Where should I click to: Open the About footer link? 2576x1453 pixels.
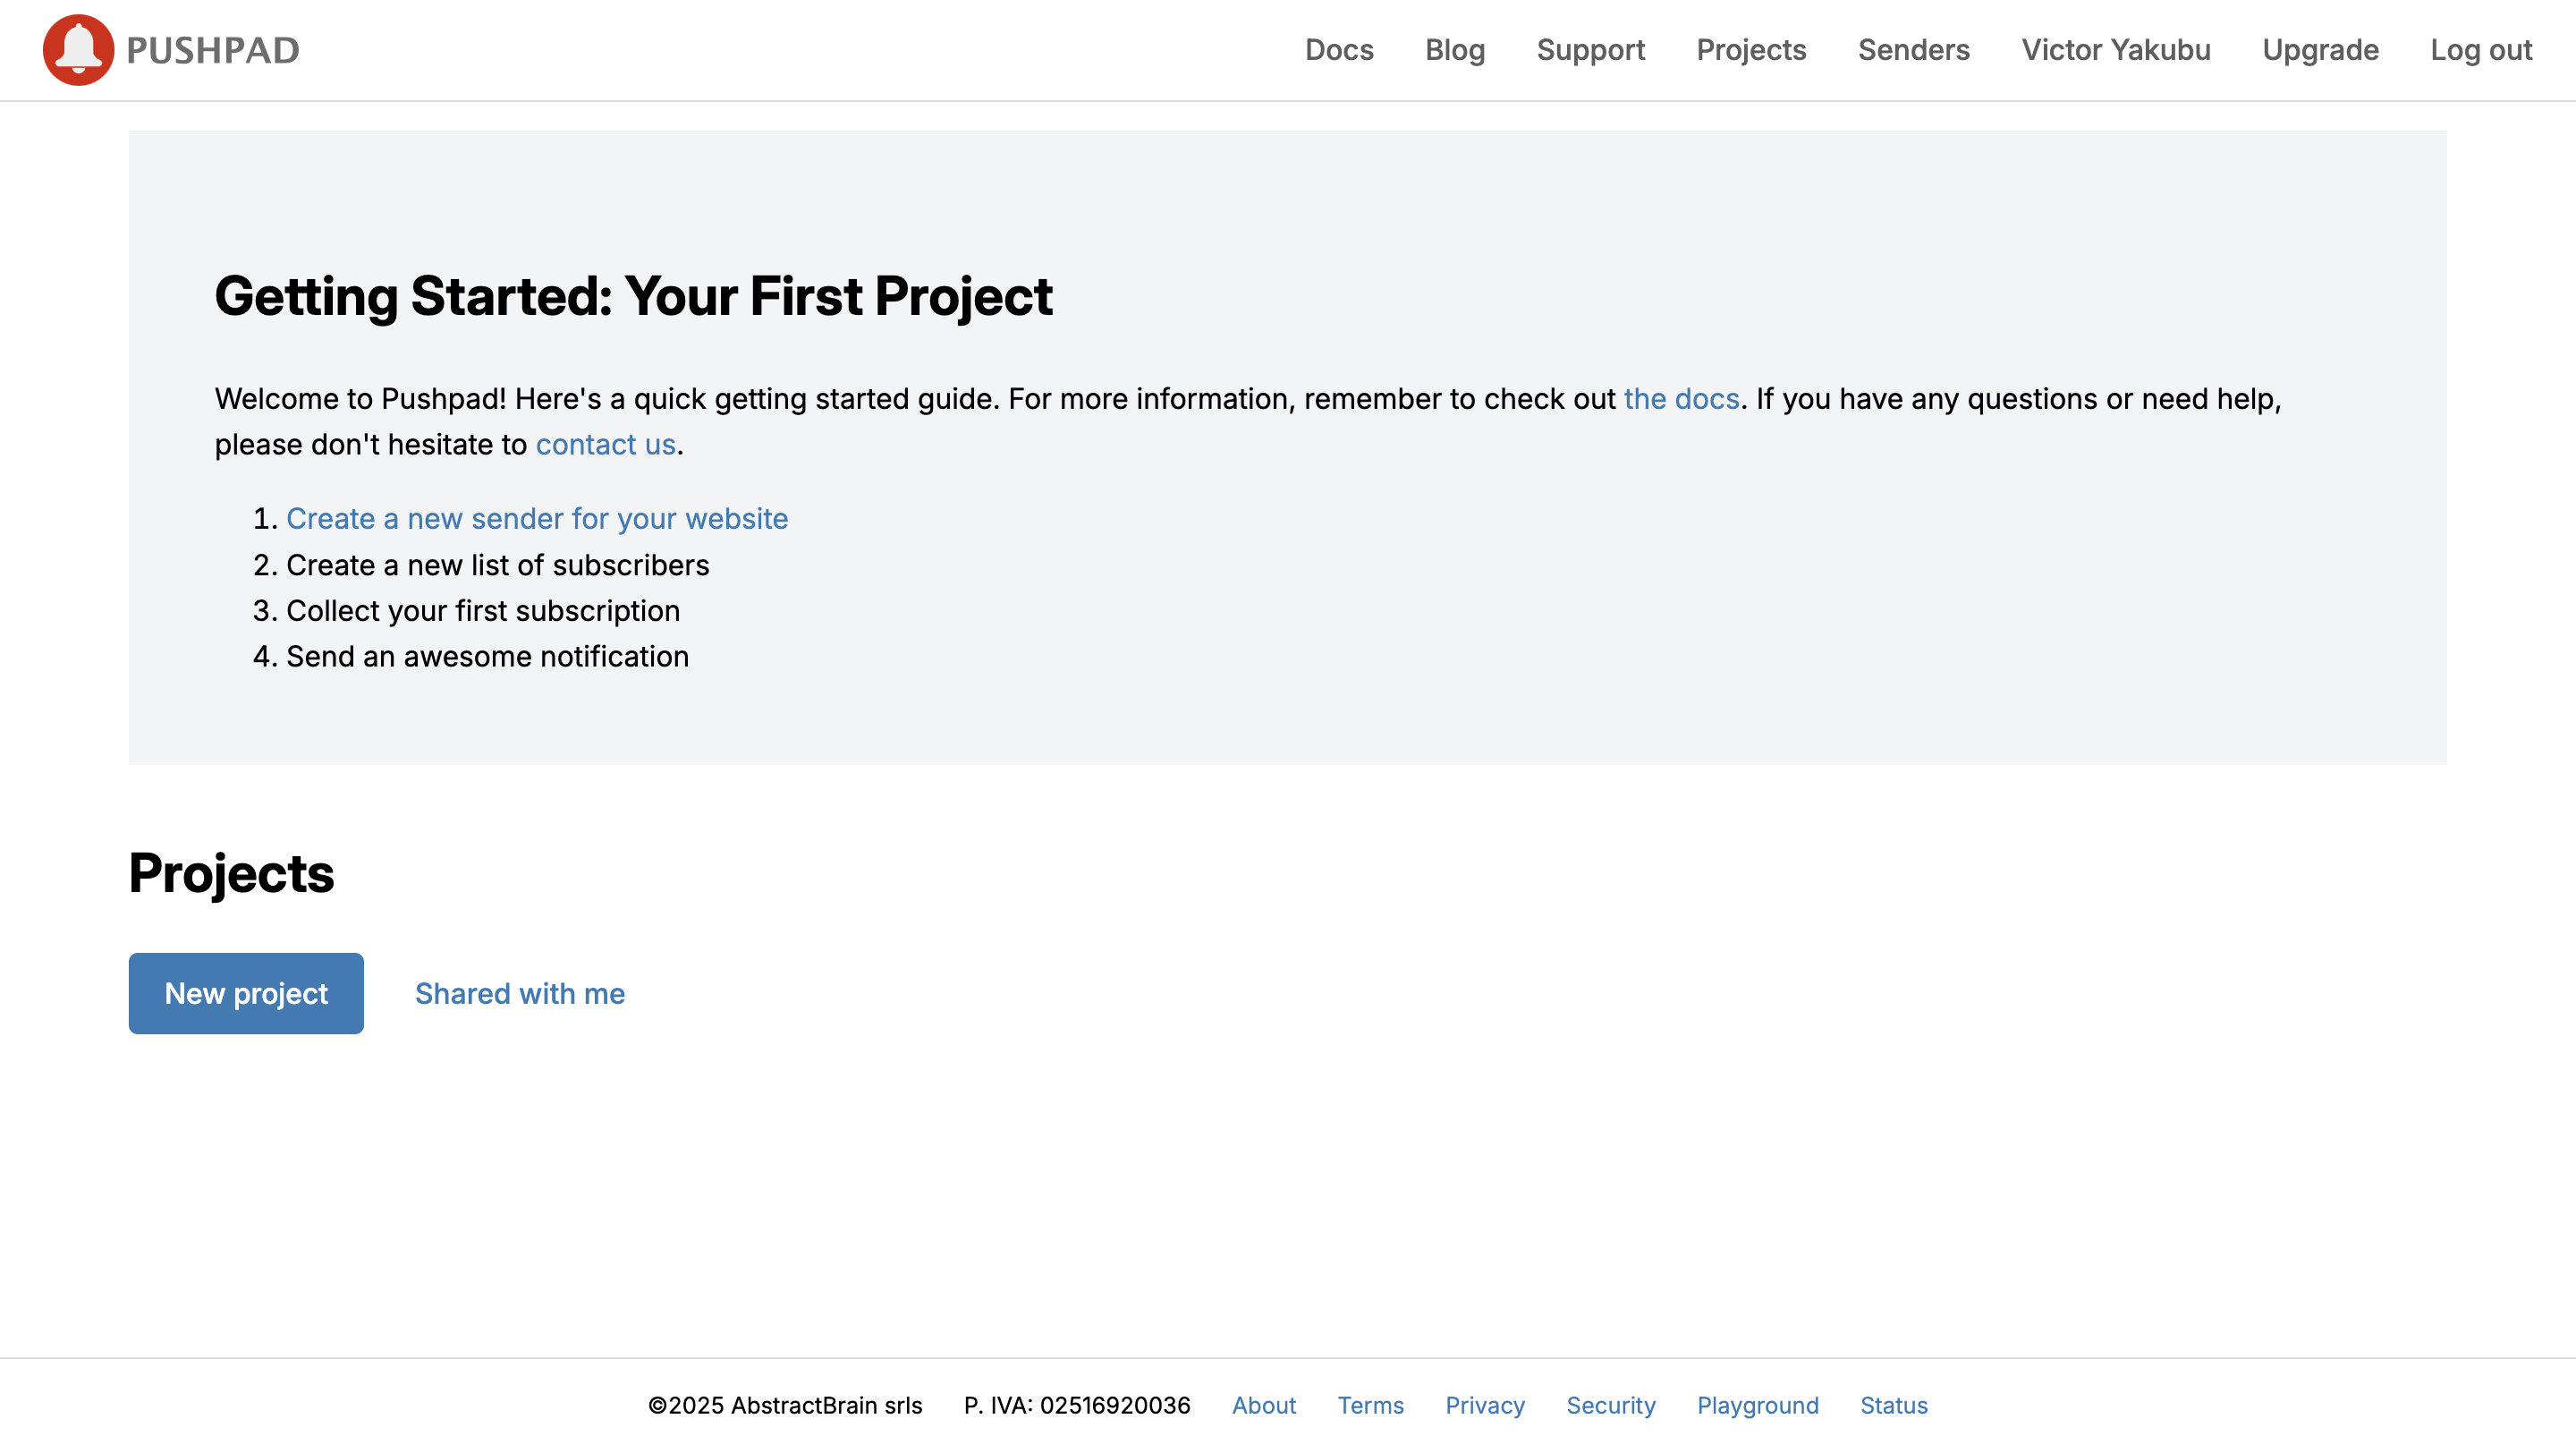tap(1263, 1405)
